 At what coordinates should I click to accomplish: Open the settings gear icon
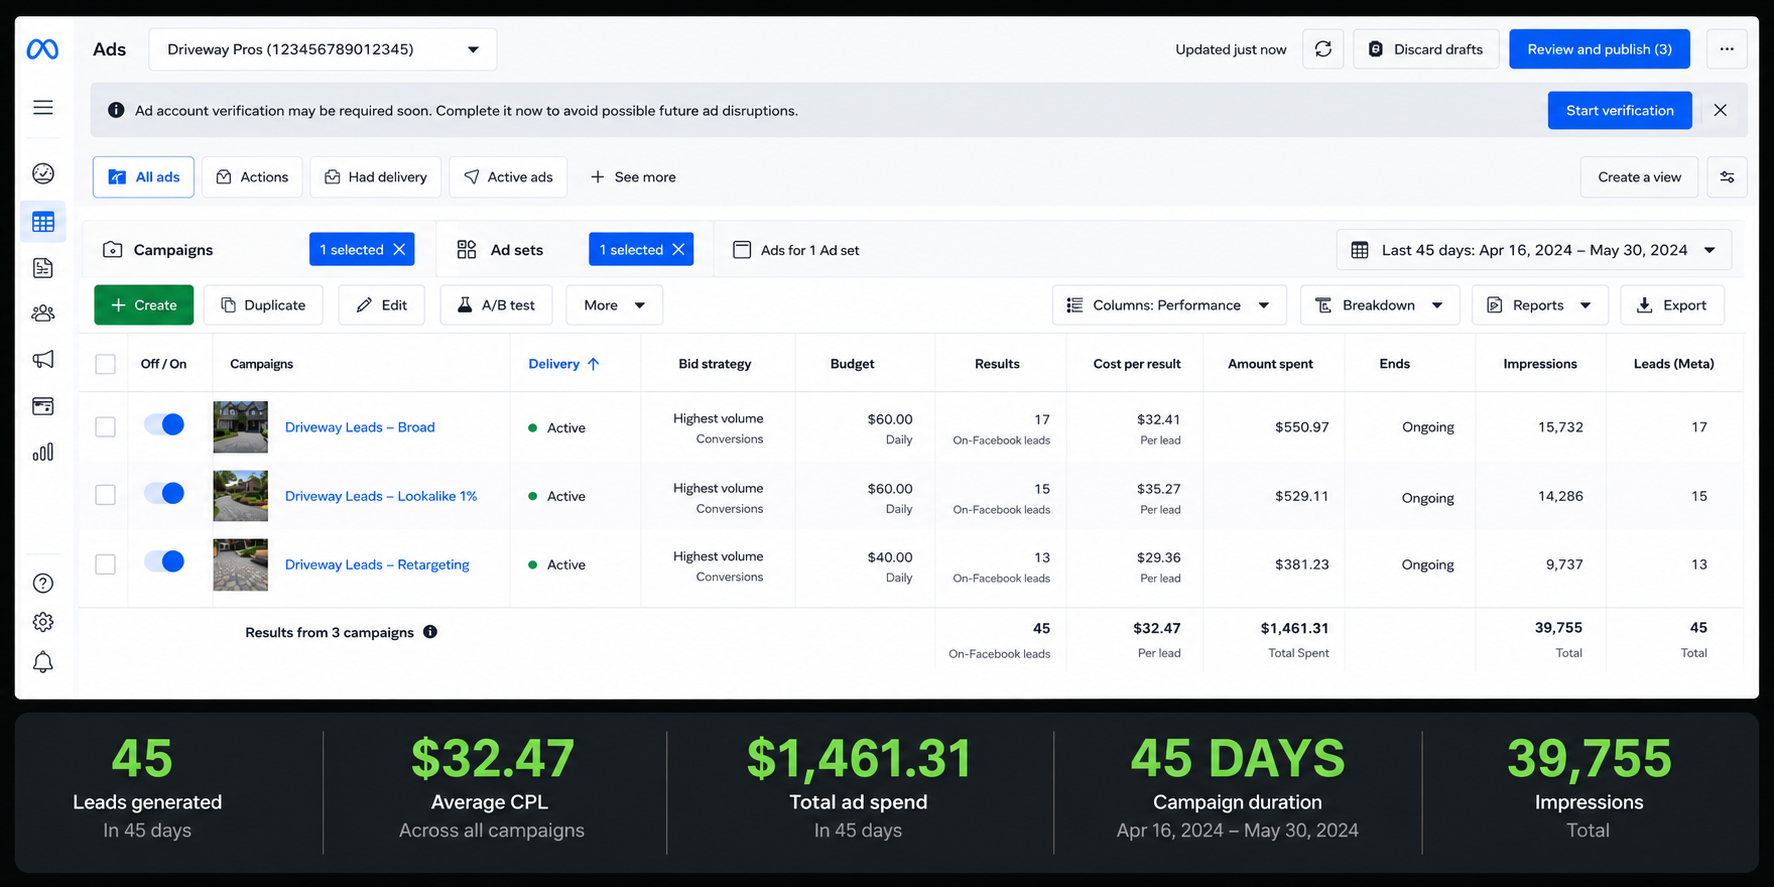pyautogui.click(x=43, y=622)
